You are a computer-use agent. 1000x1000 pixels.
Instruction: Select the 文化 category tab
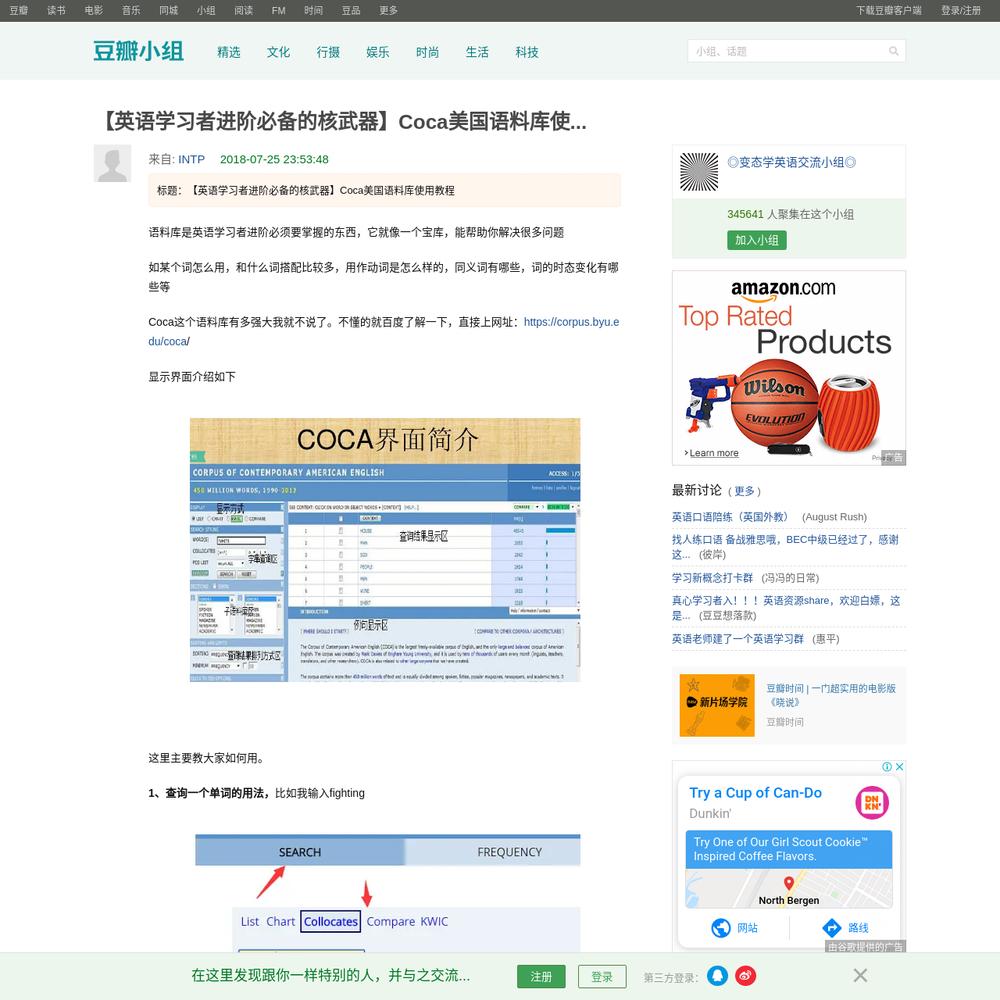click(x=279, y=52)
